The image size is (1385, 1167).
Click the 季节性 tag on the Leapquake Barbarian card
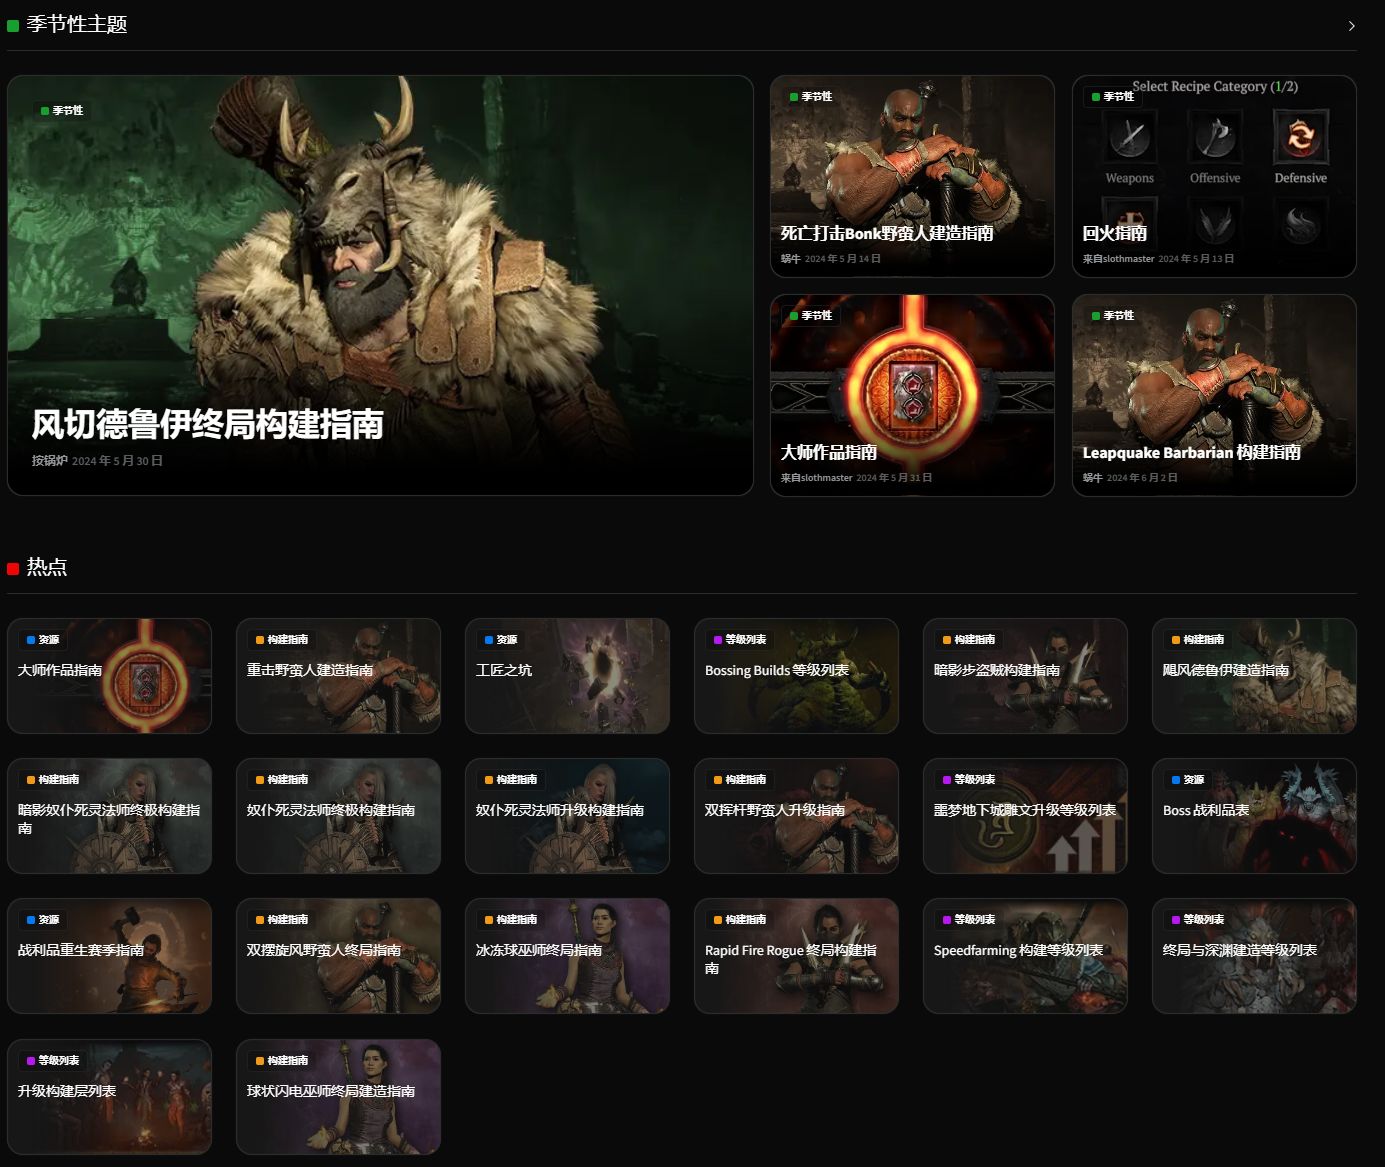[1113, 316]
